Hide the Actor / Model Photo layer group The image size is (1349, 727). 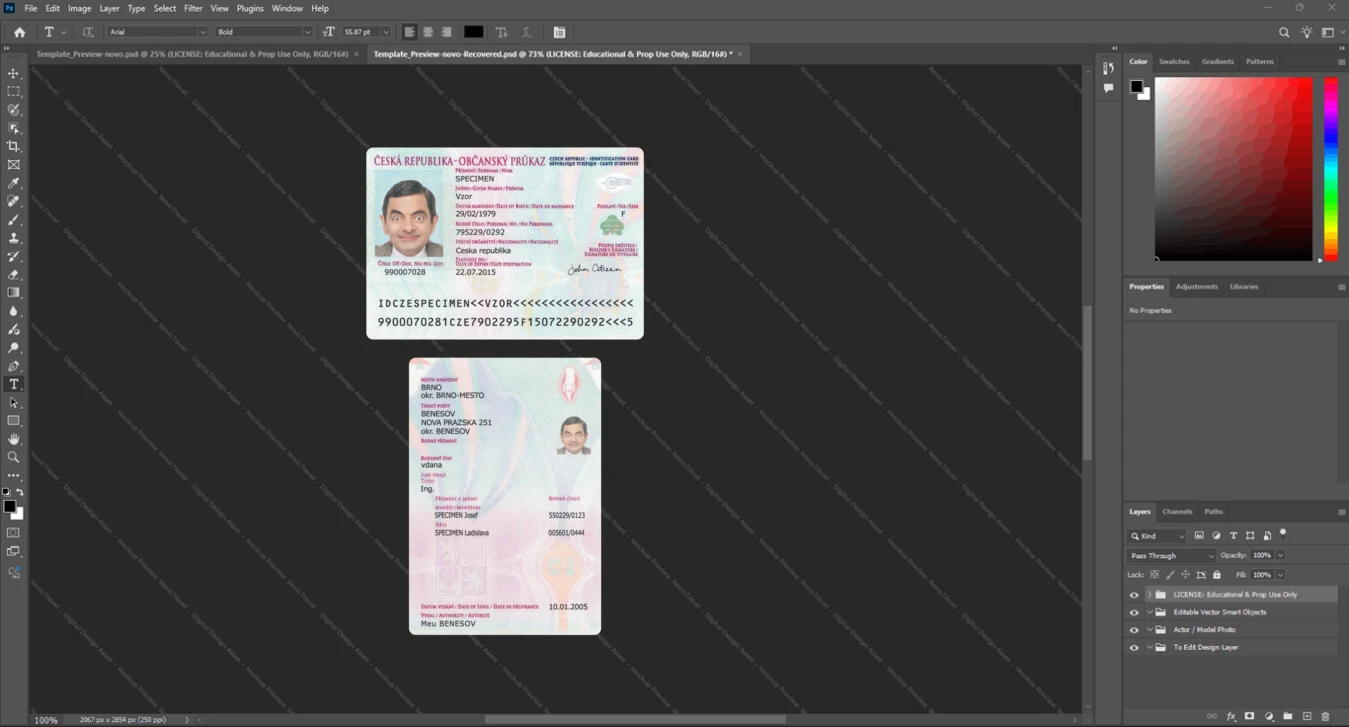[1134, 630]
